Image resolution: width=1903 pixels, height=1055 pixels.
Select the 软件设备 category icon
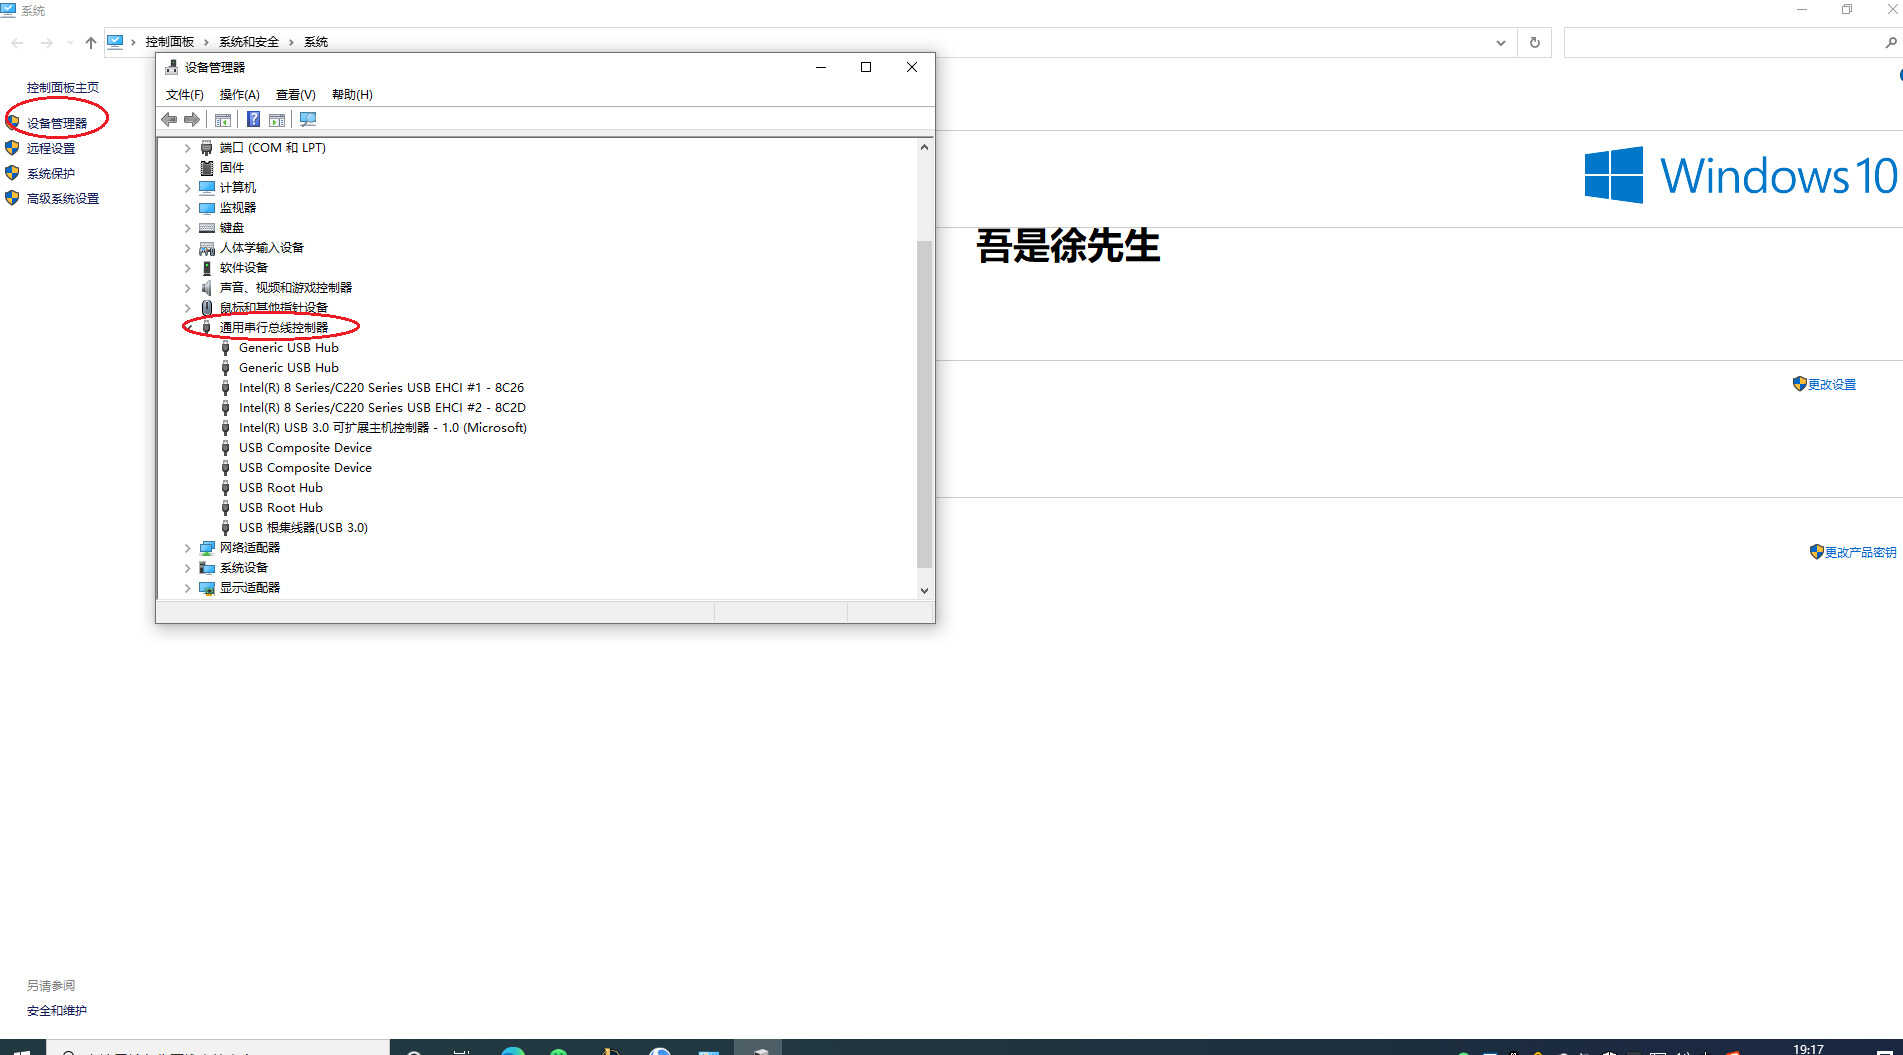coord(207,268)
